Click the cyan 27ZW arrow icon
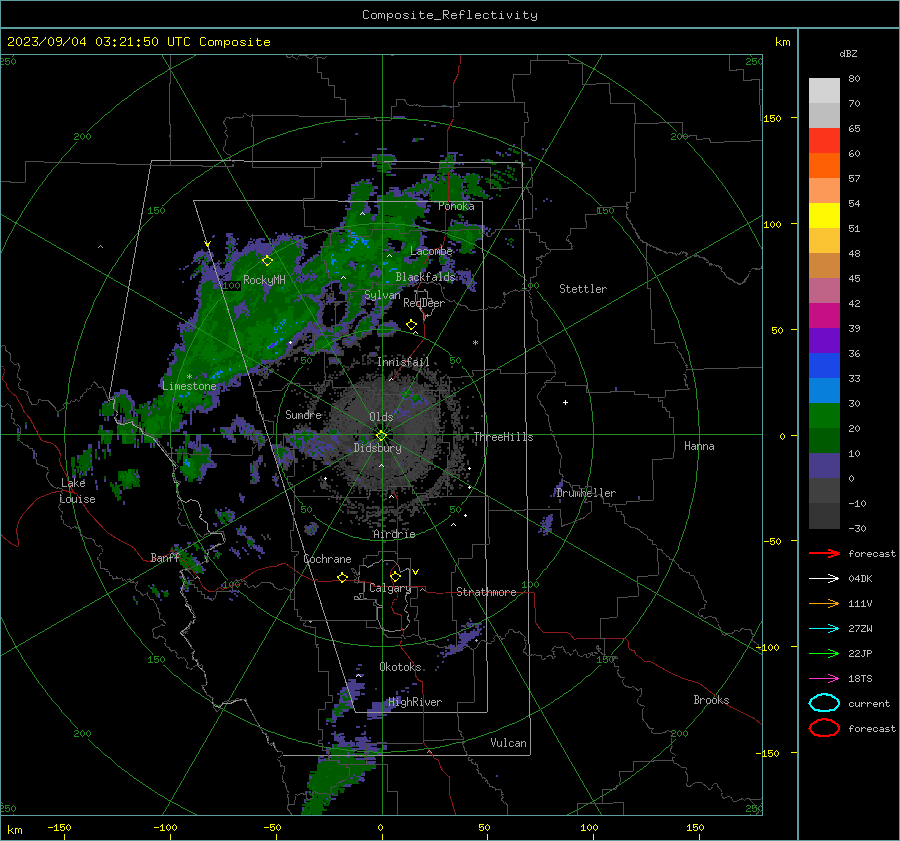Image resolution: width=900 pixels, height=841 pixels. [x=824, y=629]
